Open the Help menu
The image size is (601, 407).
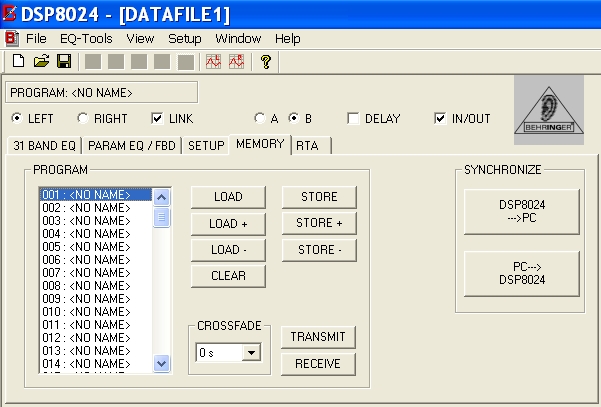pos(287,38)
